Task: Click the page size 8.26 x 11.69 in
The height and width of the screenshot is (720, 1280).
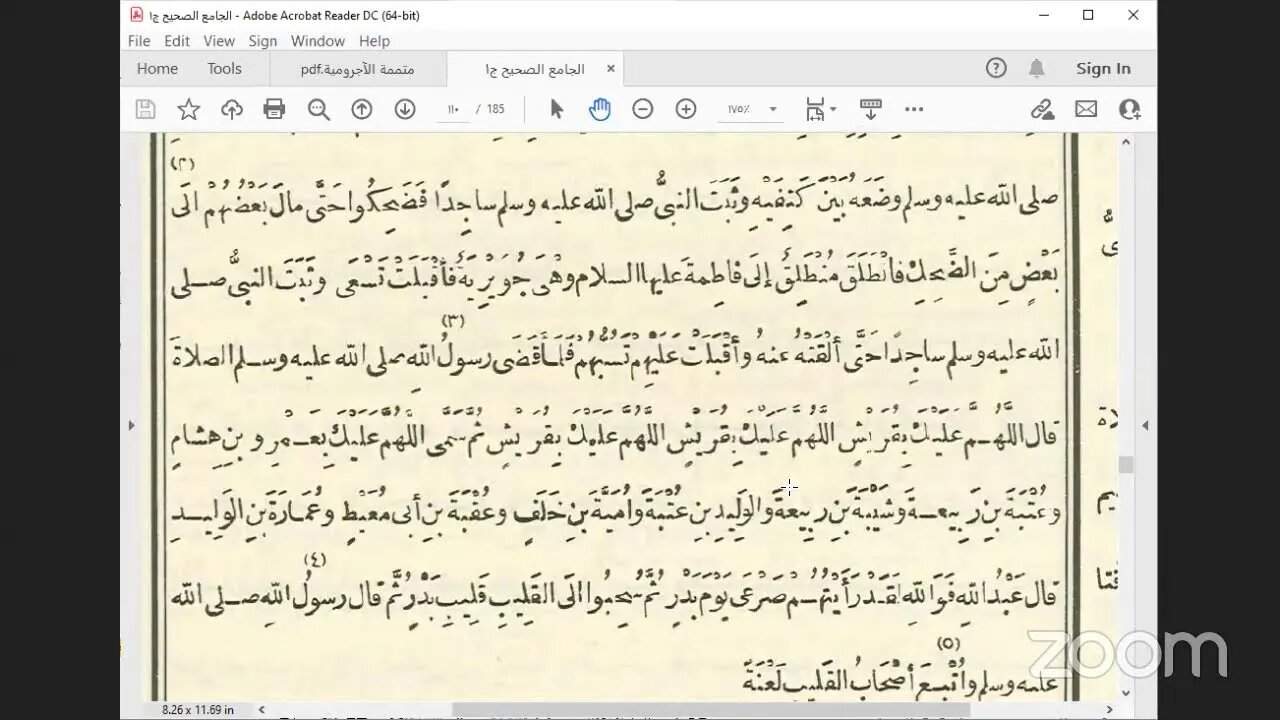Action: pyautogui.click(x=198, y=709)
